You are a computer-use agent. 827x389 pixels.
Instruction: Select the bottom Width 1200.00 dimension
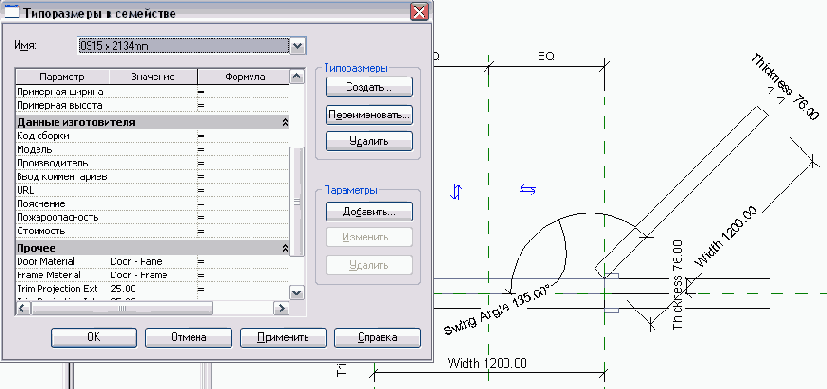click(487, 364)
